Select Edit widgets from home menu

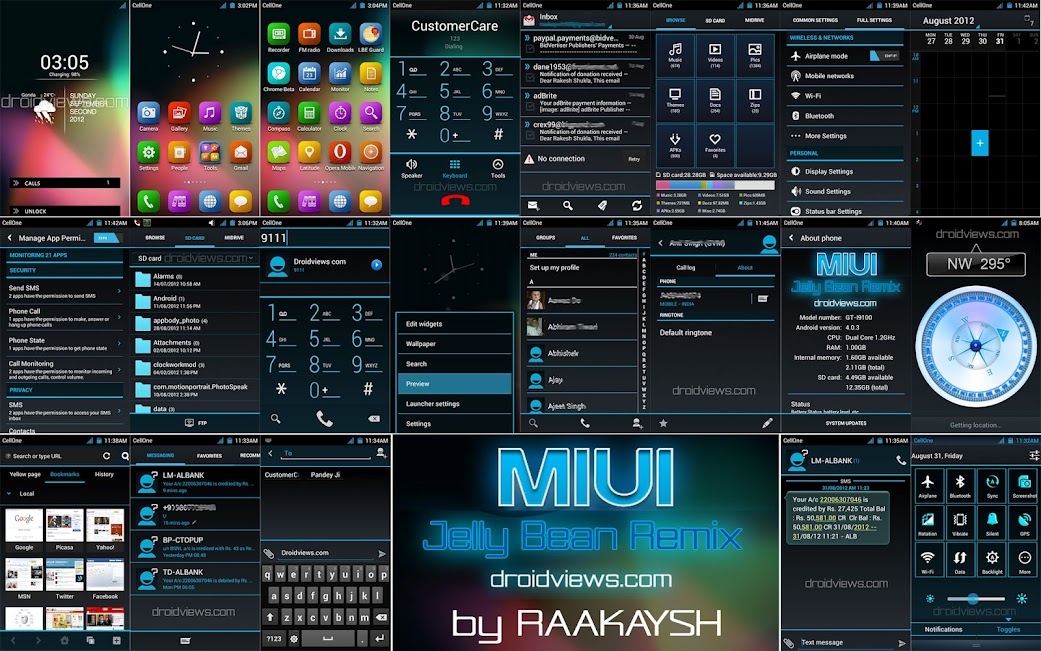(455, 324)
